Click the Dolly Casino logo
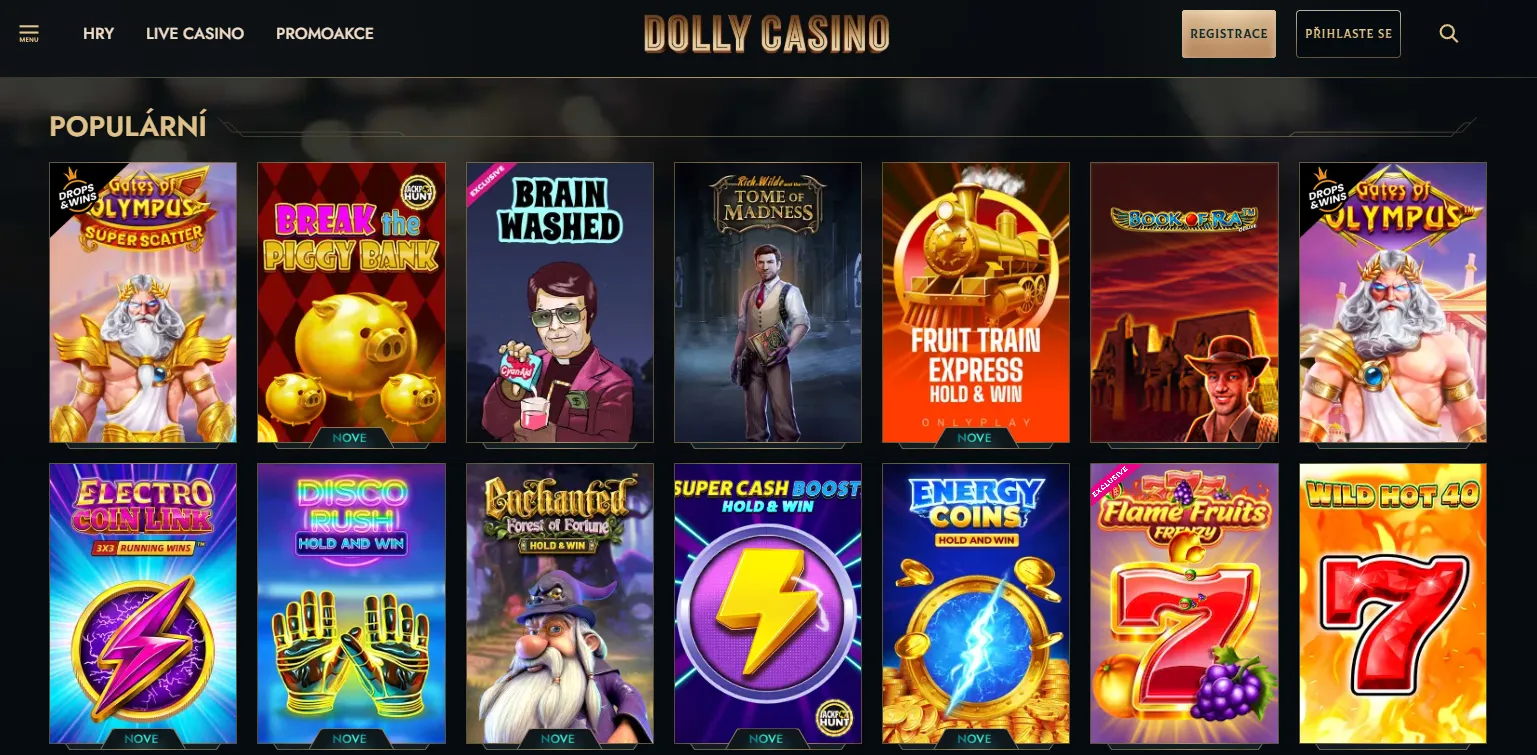Screen dimensions: 1537x755 point(767,34)
